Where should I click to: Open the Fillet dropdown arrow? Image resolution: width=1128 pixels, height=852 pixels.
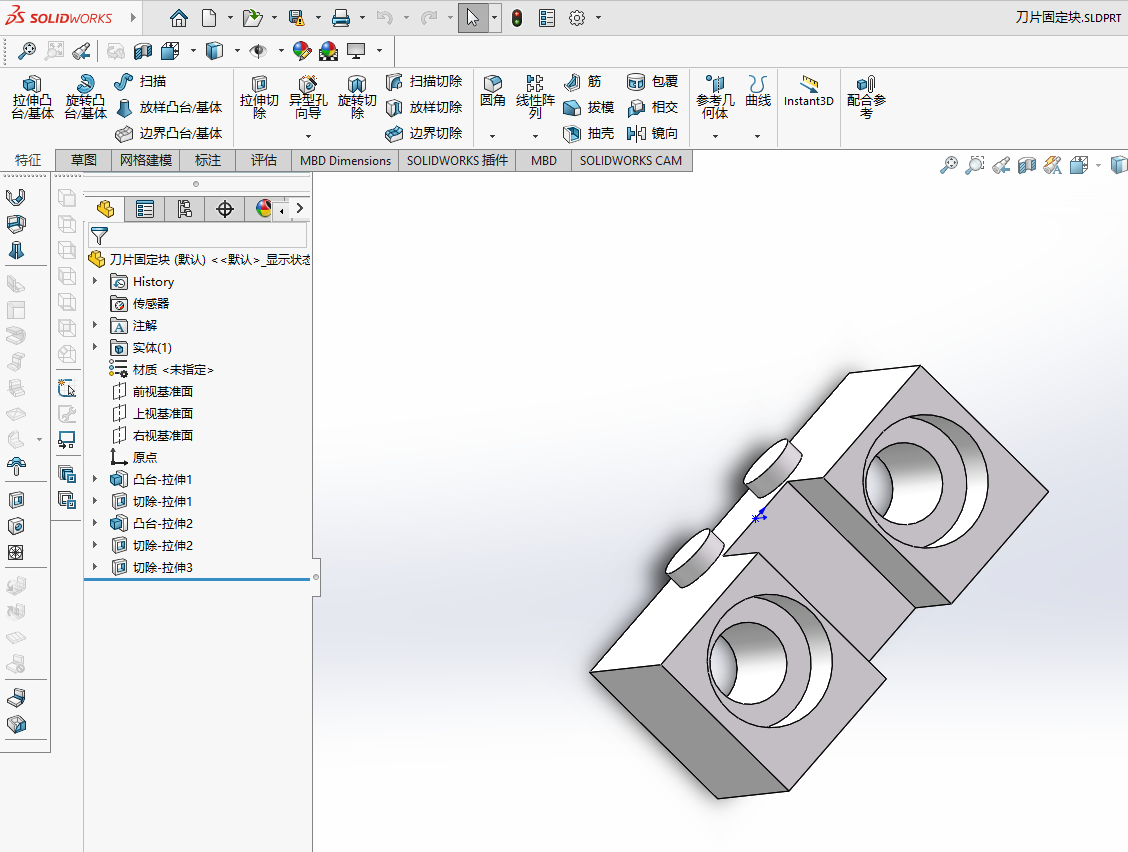pos(493,136)
